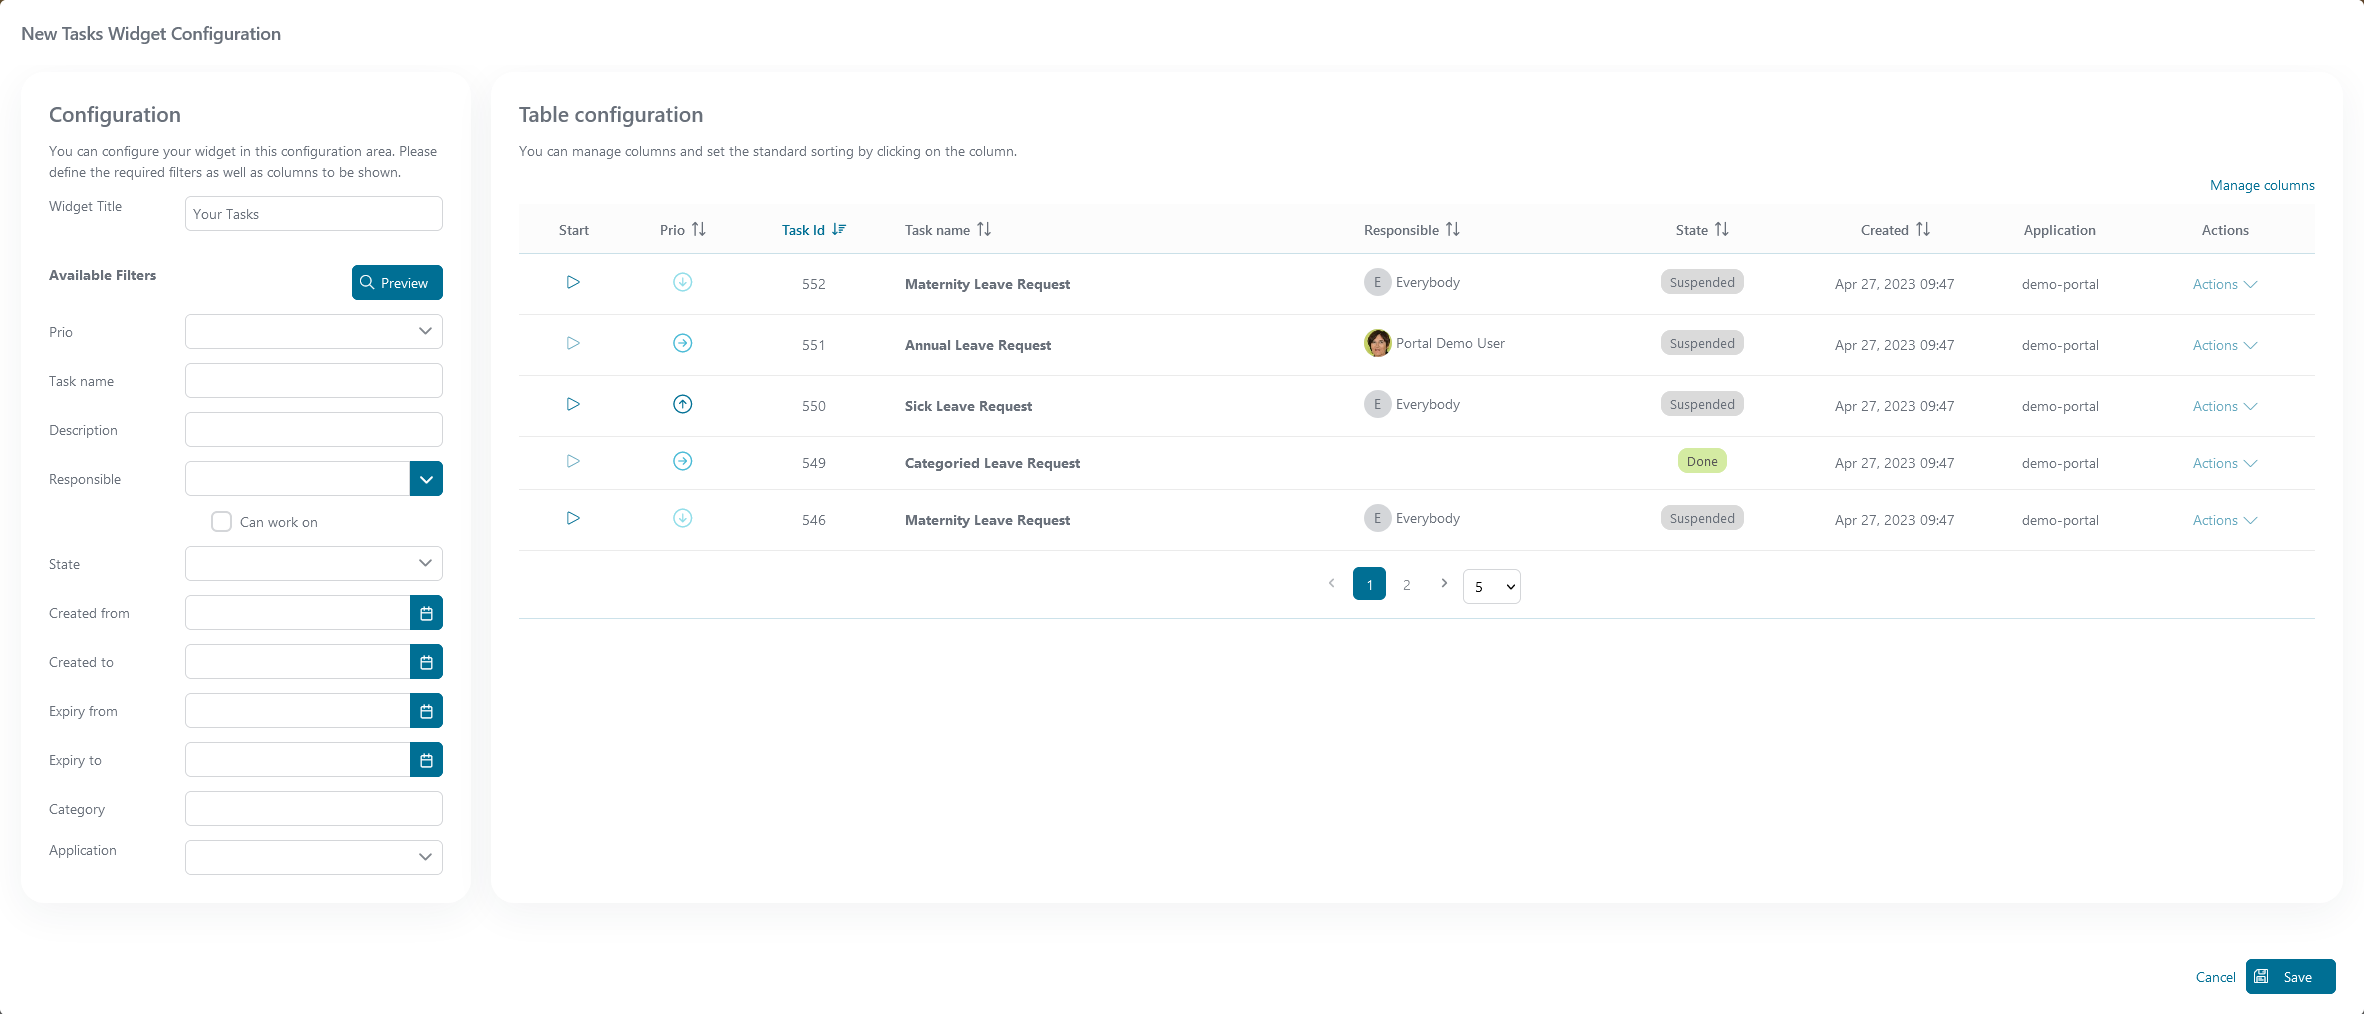Open Created to calendar picker

(426, 662)
